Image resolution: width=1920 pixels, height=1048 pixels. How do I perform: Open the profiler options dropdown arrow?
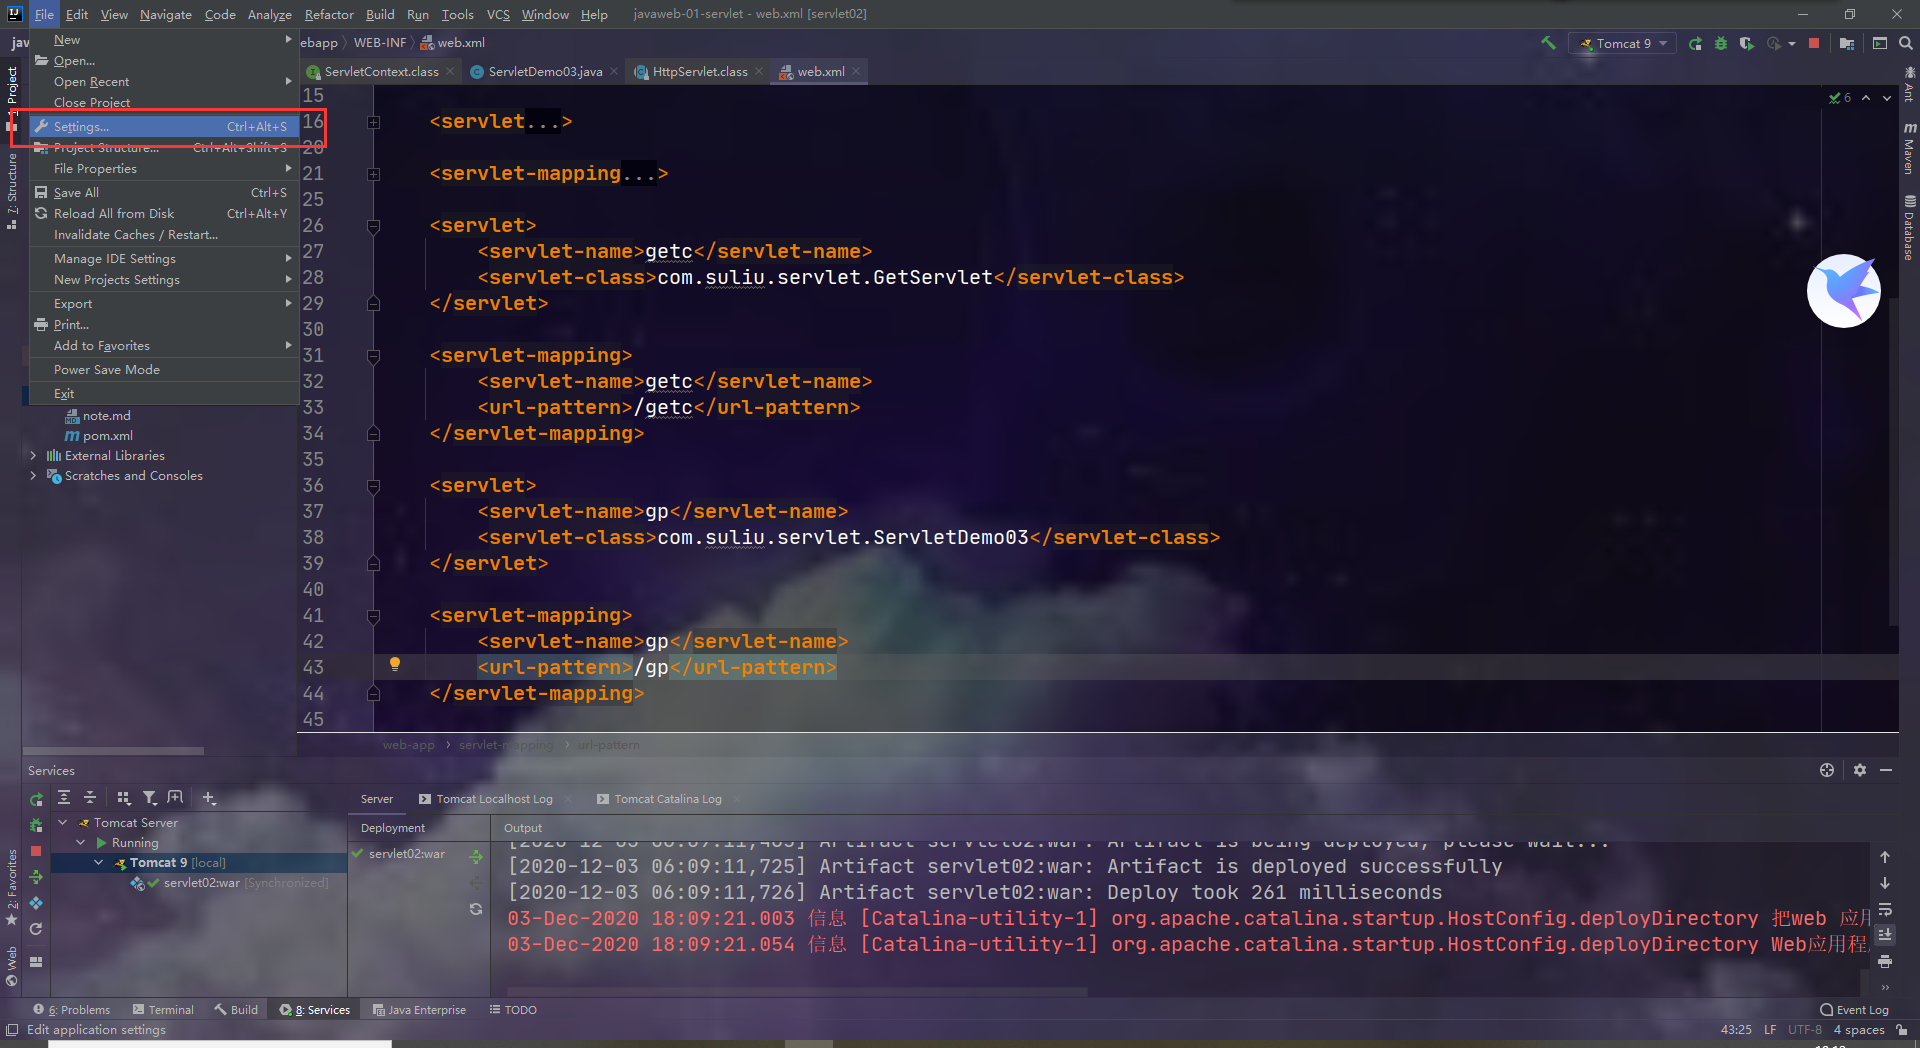point(1792,43)
